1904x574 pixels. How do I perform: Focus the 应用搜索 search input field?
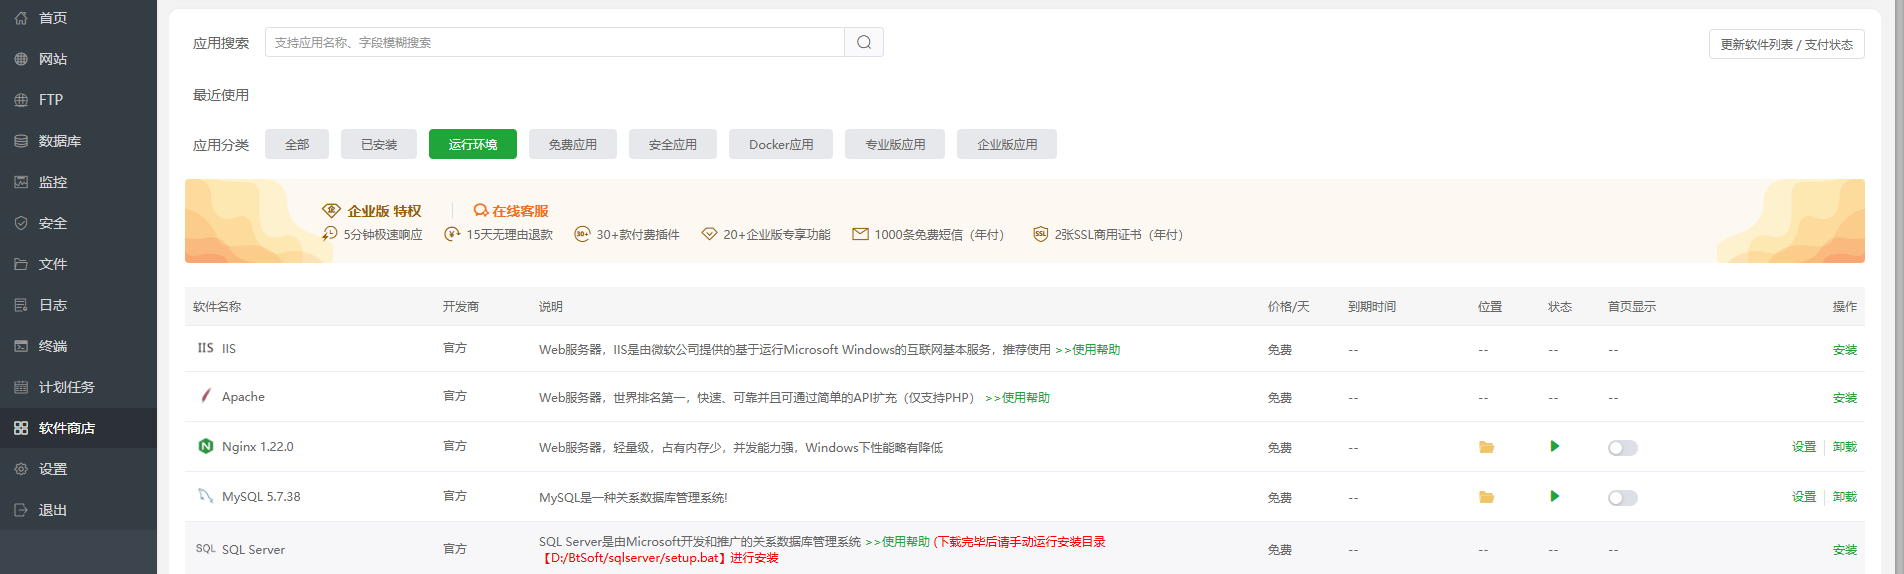tap(555, 42)
